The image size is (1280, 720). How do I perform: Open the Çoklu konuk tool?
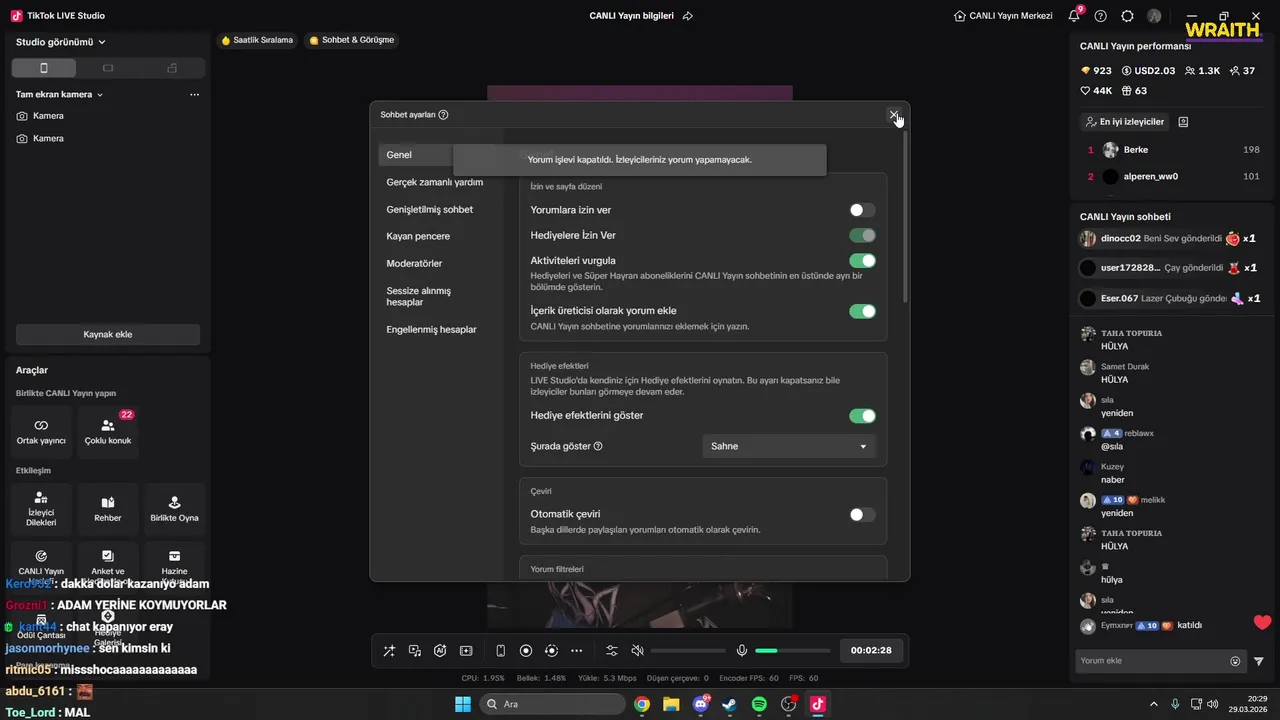(108, 431)
